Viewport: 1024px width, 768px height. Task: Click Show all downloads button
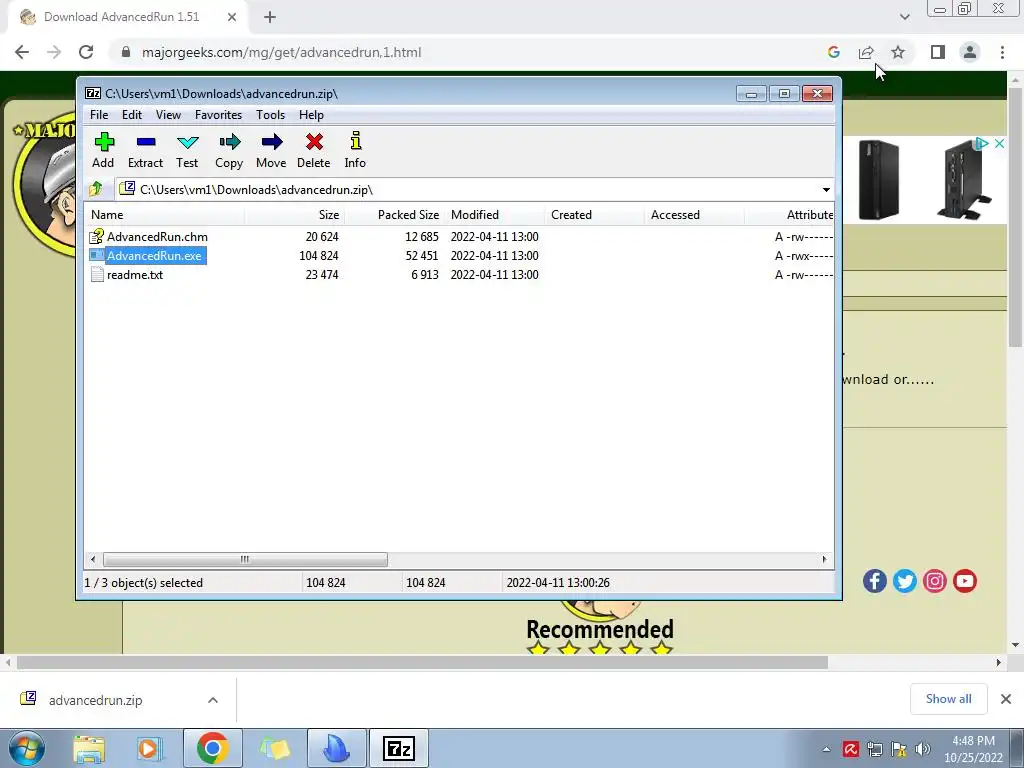pos(948,699)
